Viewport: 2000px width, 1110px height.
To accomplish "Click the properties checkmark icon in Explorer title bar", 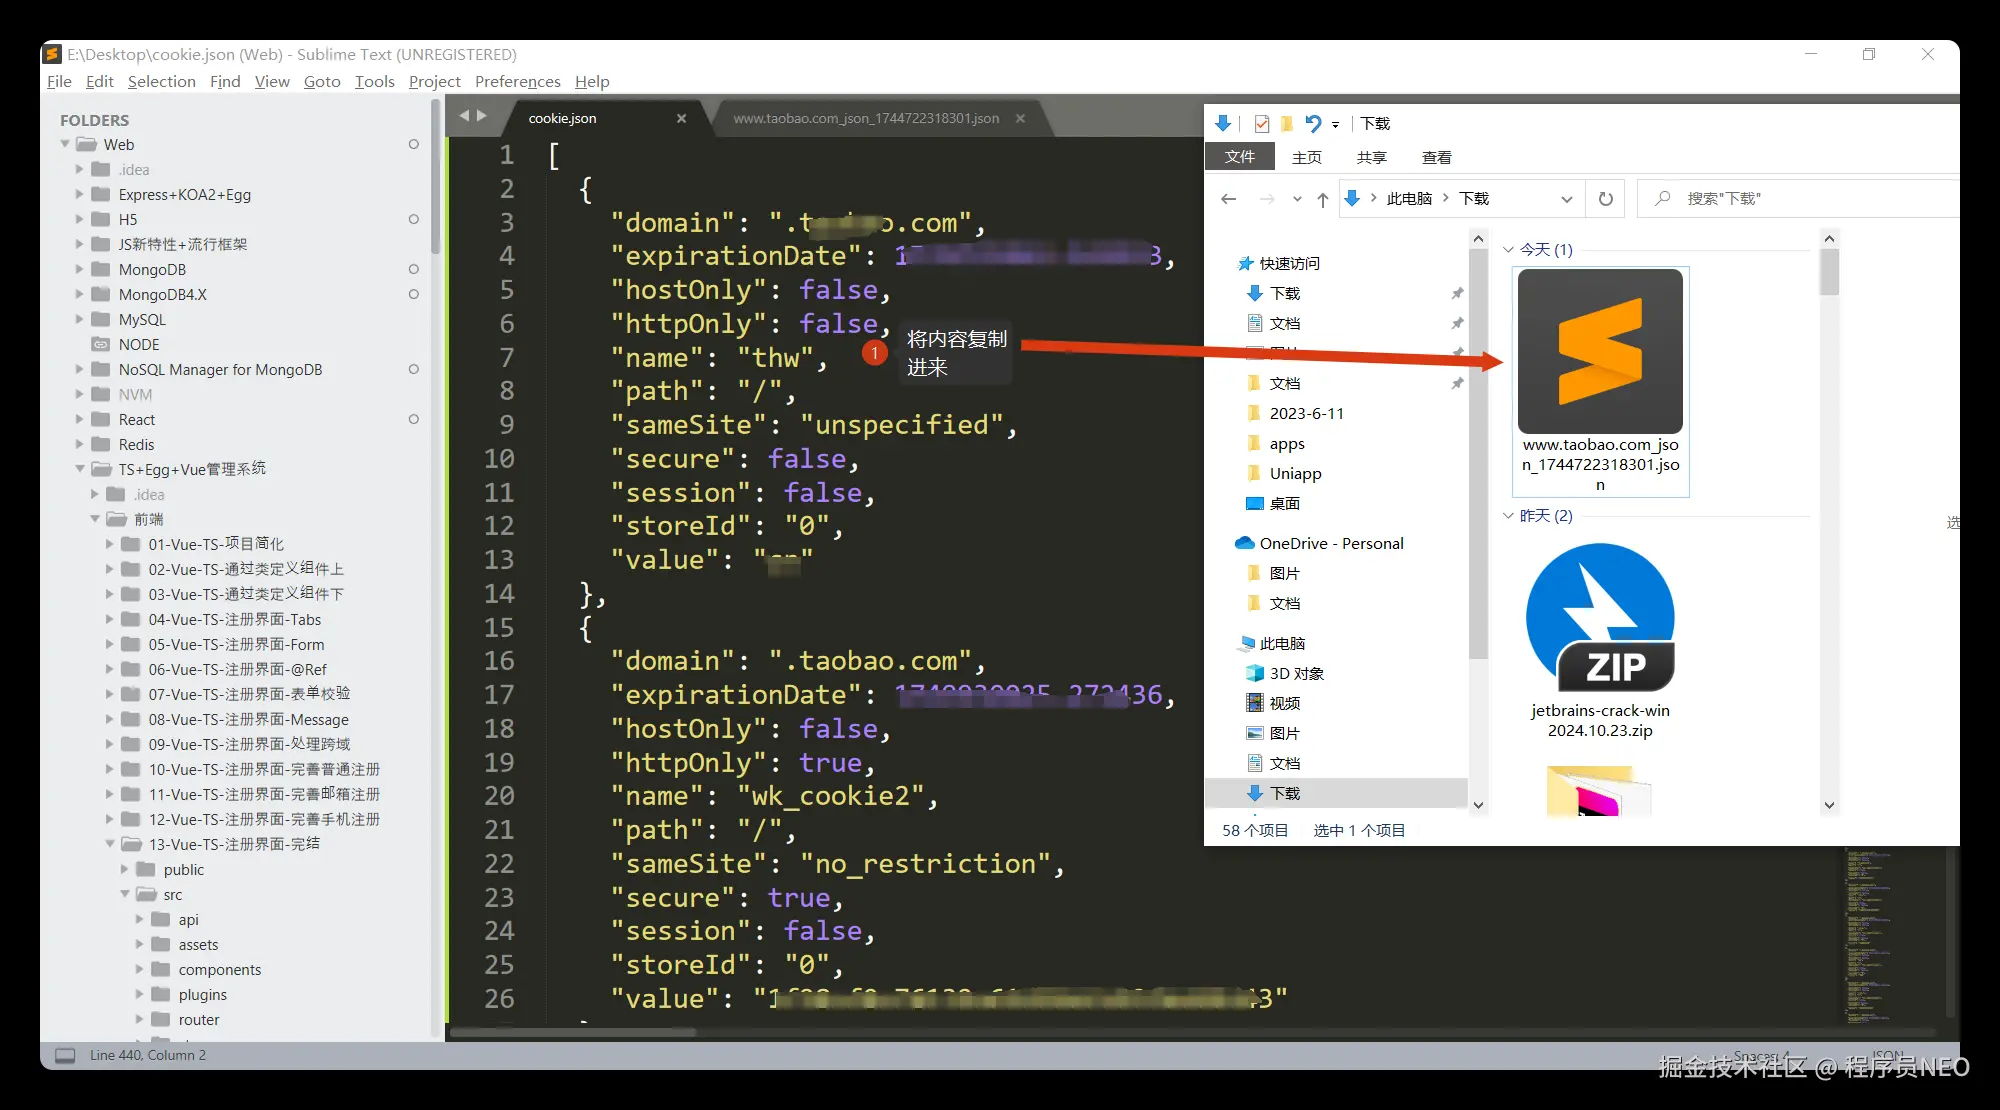I will (1261, 124).
